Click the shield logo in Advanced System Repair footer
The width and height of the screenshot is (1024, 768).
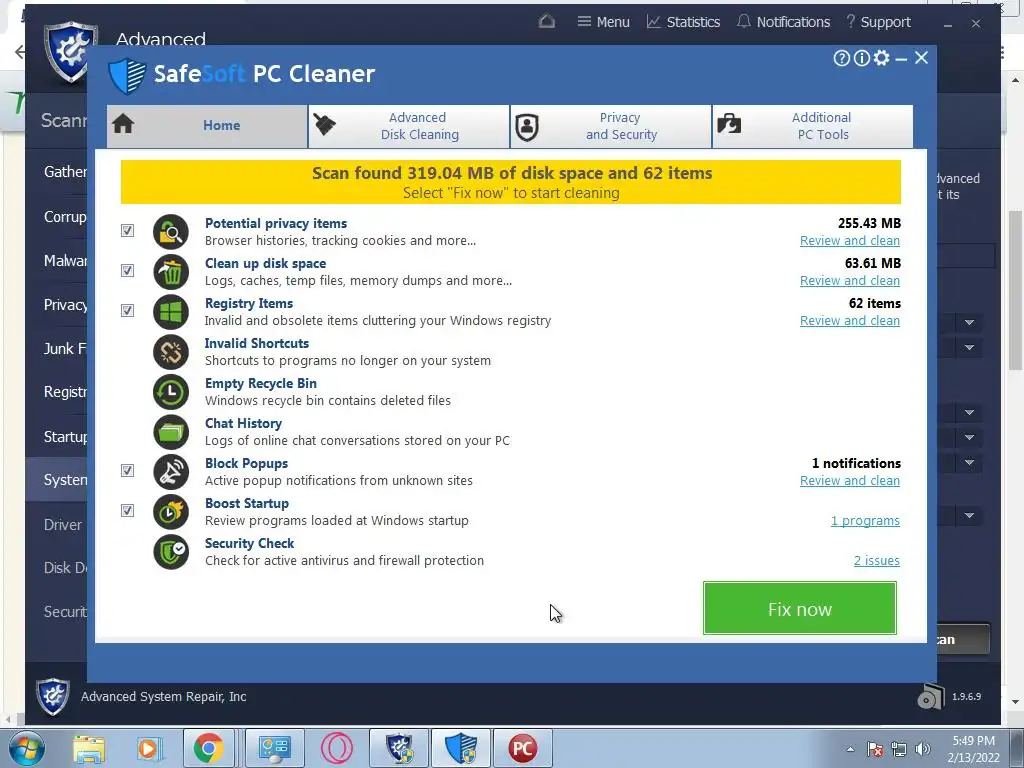[52, 697]
